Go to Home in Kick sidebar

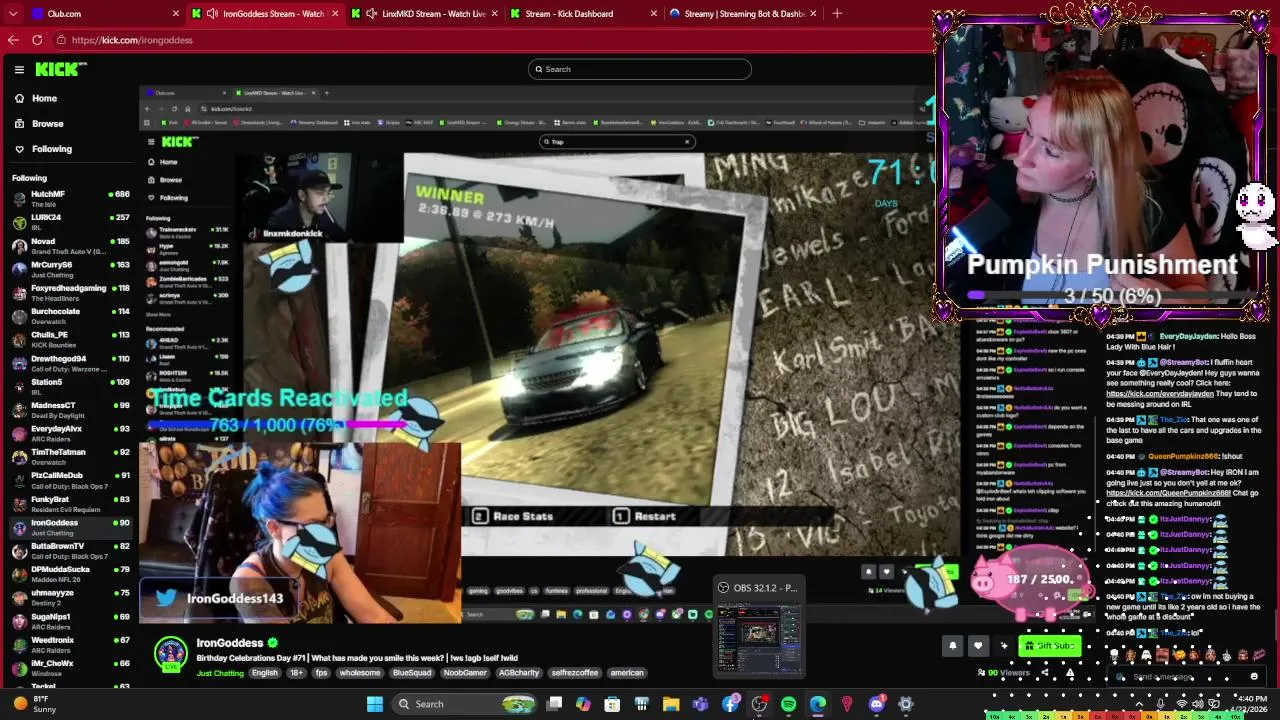click(44, 98)
